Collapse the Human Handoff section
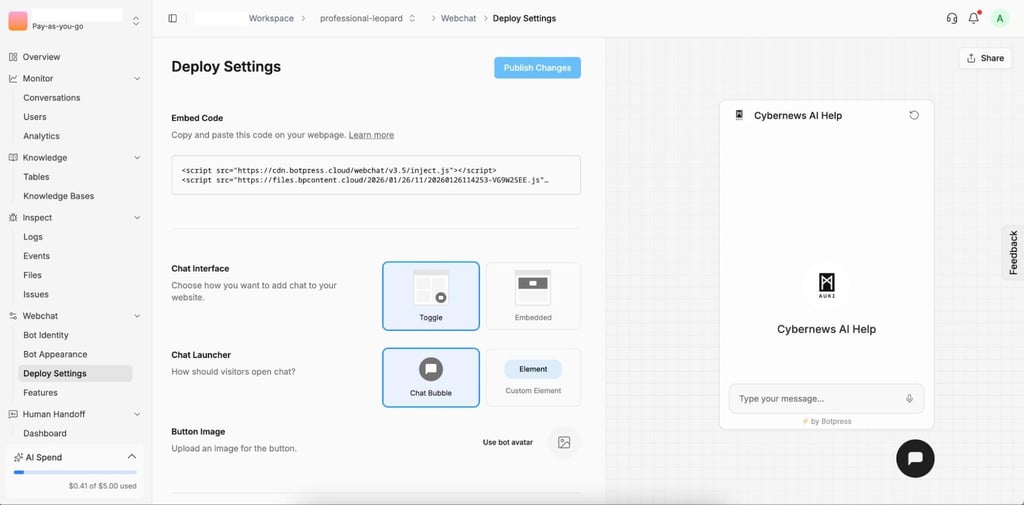Screen dimensions: 1024x505 [137, 414]
